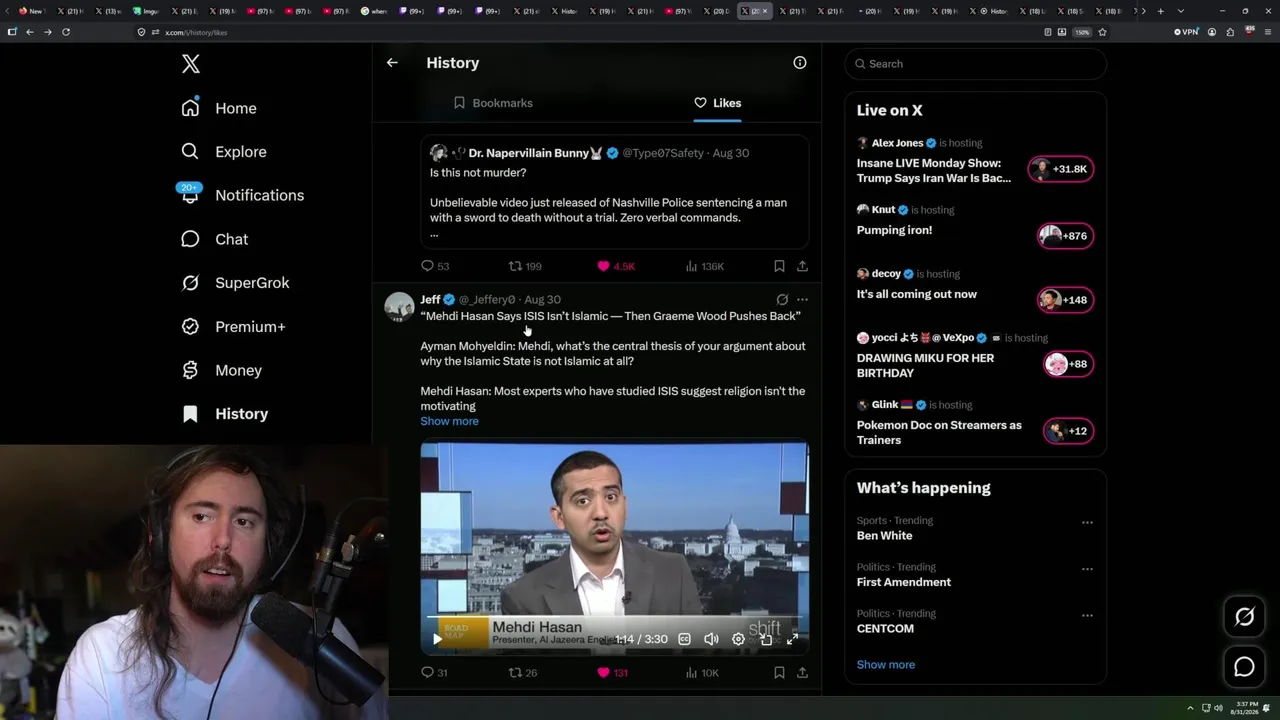Go to Home in the sidebar
Viewport: 1280px width, 720px height.
(219, 108)
